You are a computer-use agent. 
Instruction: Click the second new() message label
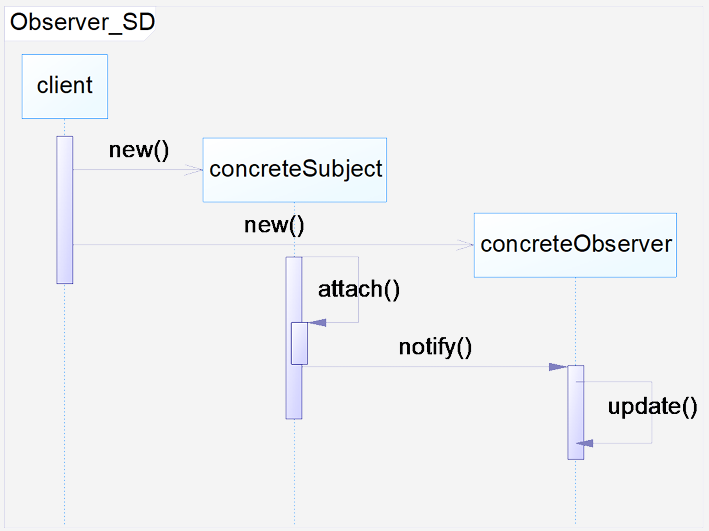pyautogui.click(x=274, y=225)
